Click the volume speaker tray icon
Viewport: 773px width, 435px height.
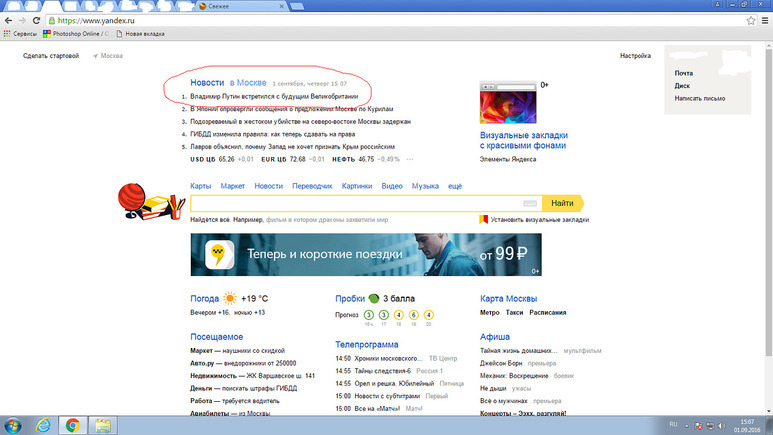click(721, 426)
